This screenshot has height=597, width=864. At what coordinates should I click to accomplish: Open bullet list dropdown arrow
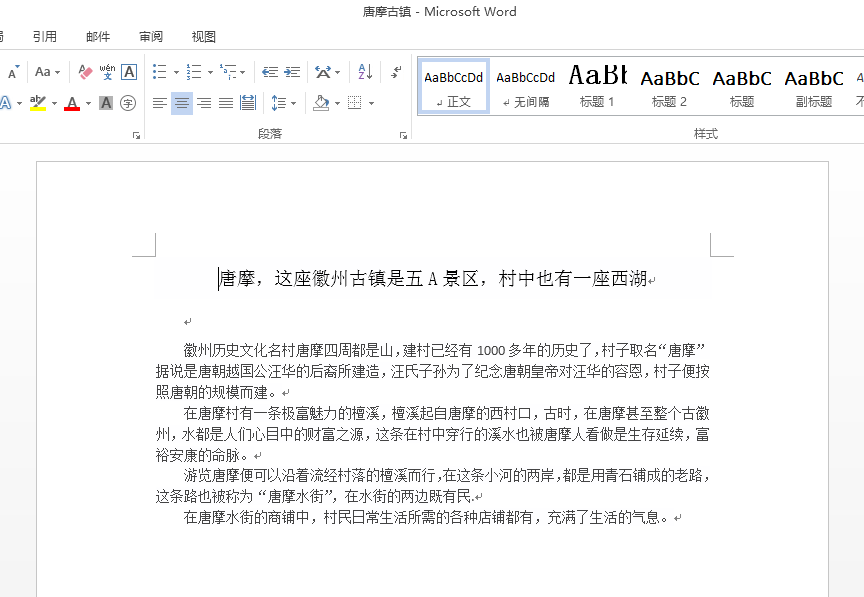176,73
